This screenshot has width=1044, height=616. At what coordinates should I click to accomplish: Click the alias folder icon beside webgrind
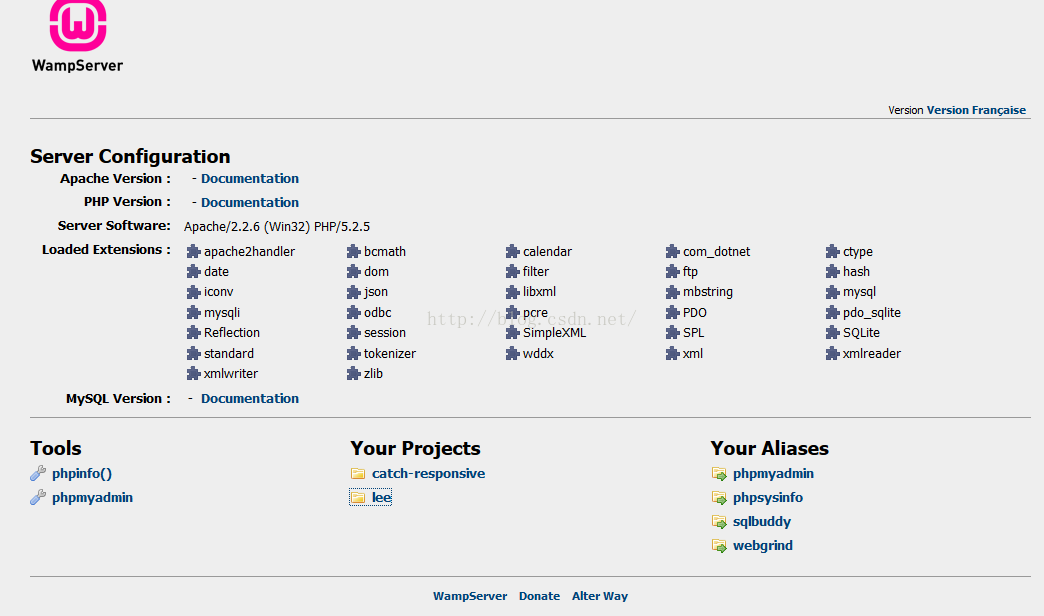coord(719,545)
